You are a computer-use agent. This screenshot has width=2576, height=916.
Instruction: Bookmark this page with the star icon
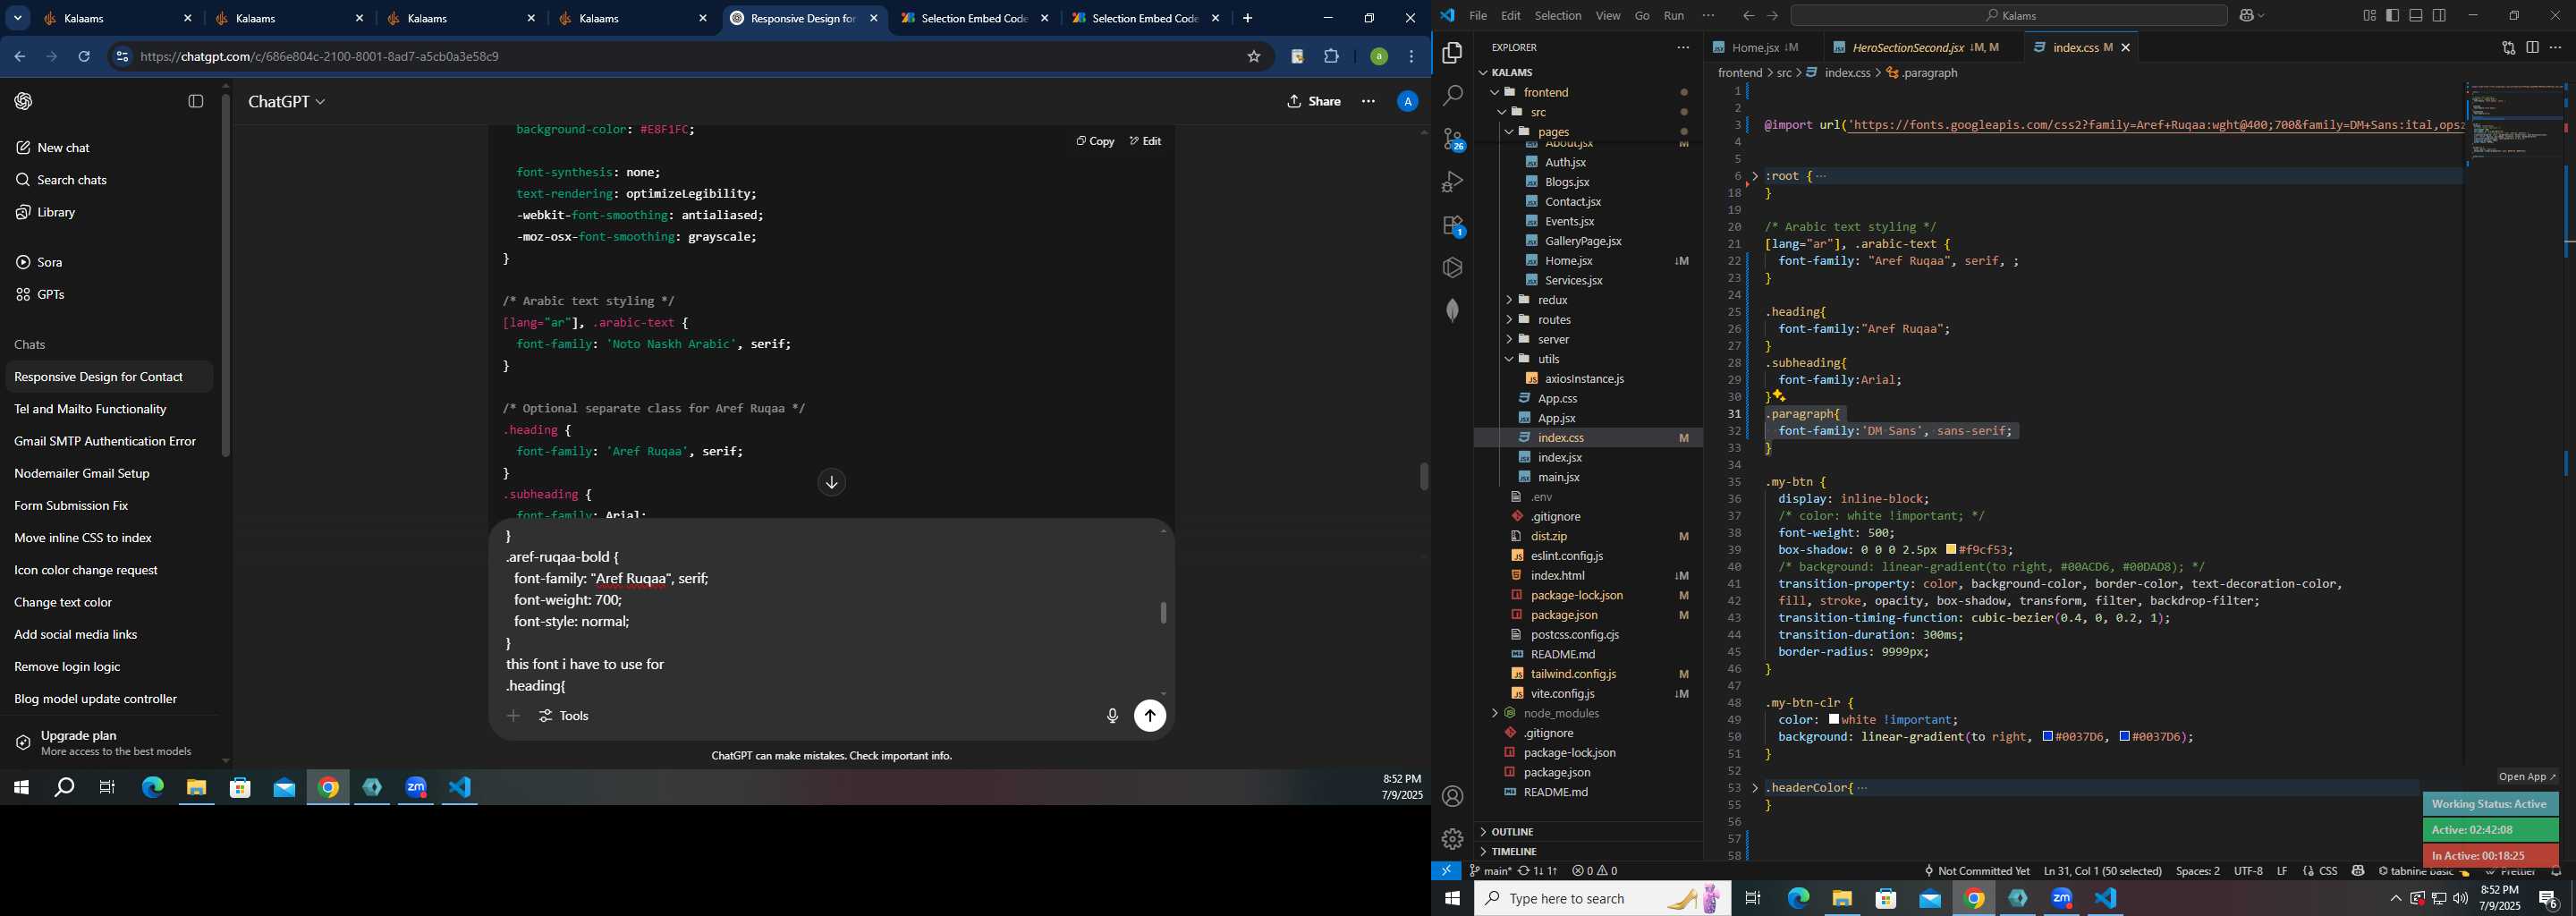[x=1254, y=57]
